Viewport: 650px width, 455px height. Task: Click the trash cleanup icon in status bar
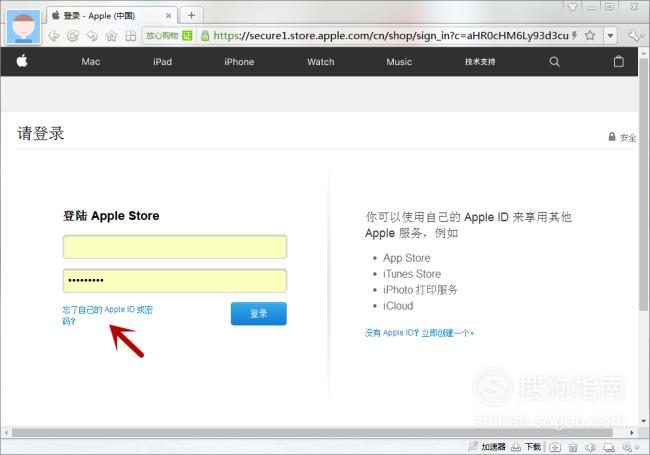573,447
